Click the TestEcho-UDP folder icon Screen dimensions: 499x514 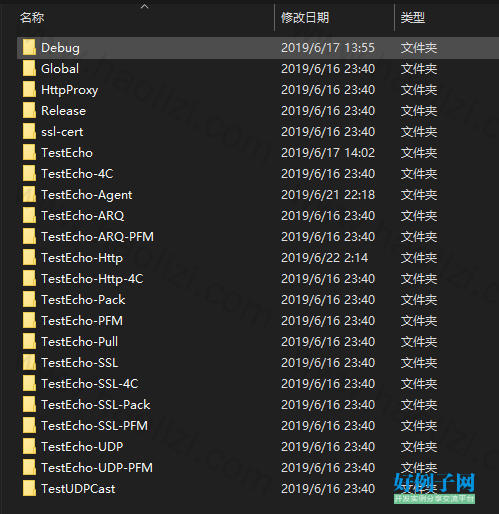pyautogui.click(x=29, y=447)
